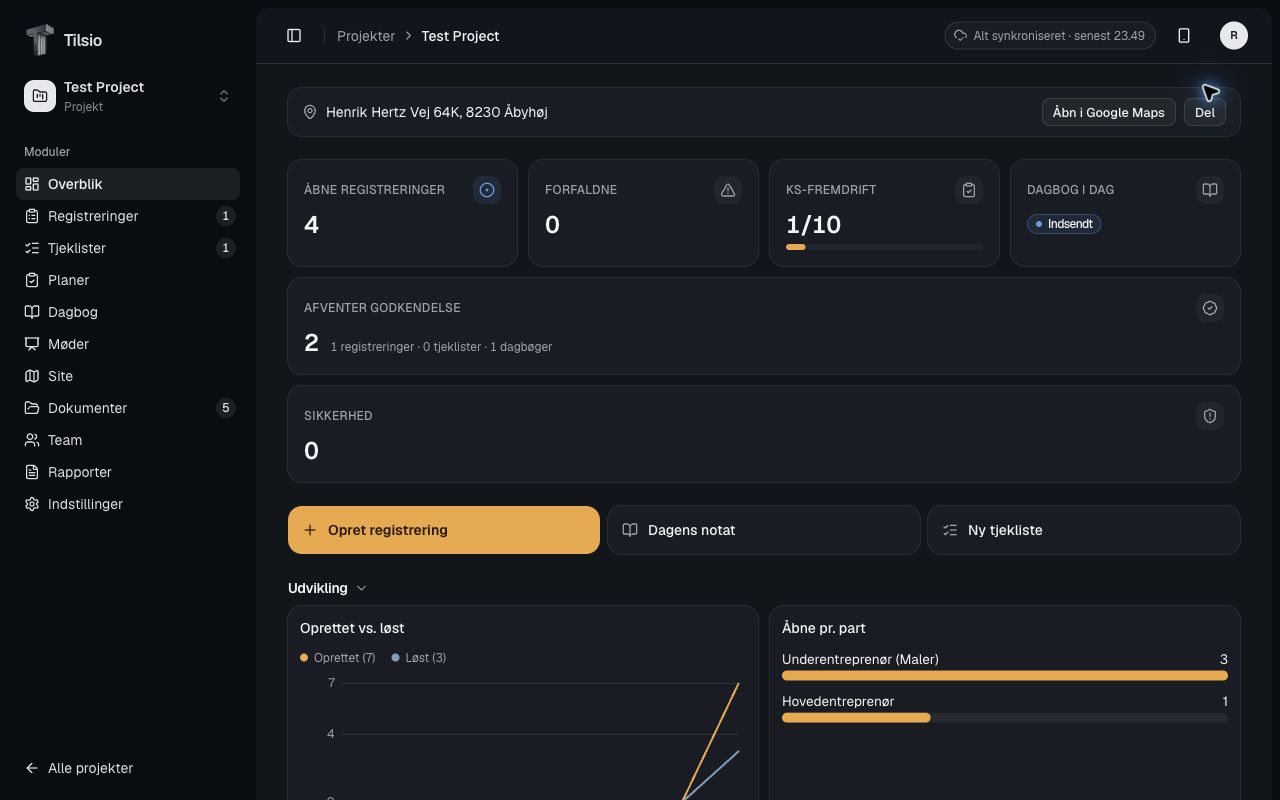This screenshot has height=800, width=1280.
Task: Open Indstillinger settings
Action: [128, 504]
